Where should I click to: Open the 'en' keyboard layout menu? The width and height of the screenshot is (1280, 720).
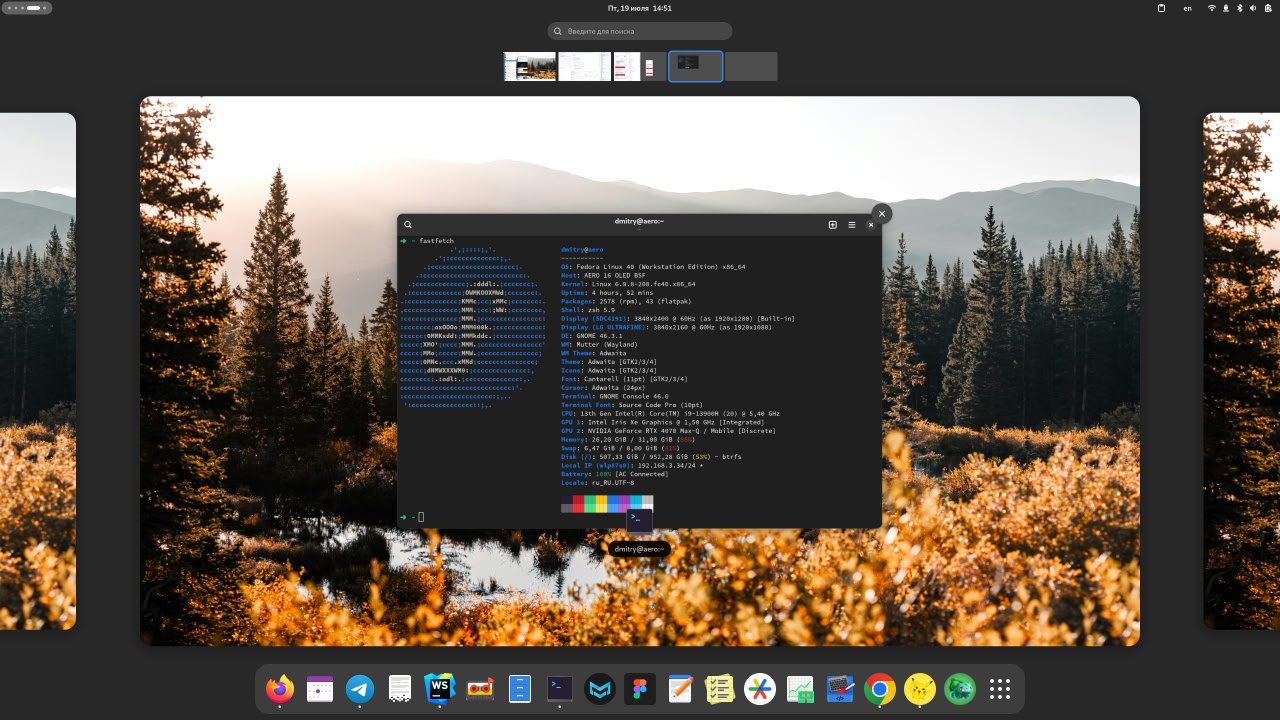tap(1188, 8)
